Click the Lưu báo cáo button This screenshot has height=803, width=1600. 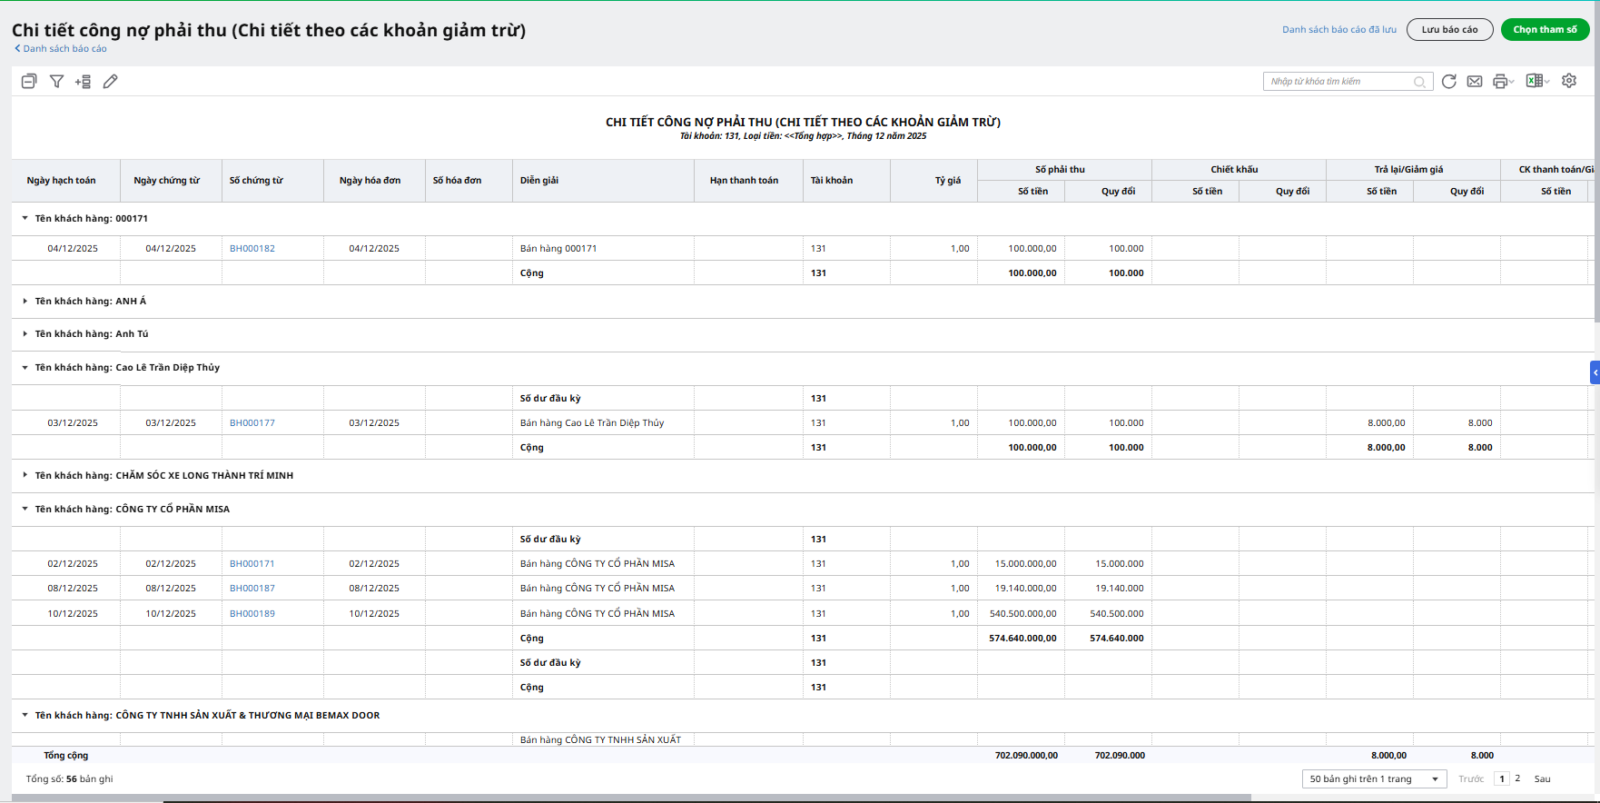(1449, 30)
